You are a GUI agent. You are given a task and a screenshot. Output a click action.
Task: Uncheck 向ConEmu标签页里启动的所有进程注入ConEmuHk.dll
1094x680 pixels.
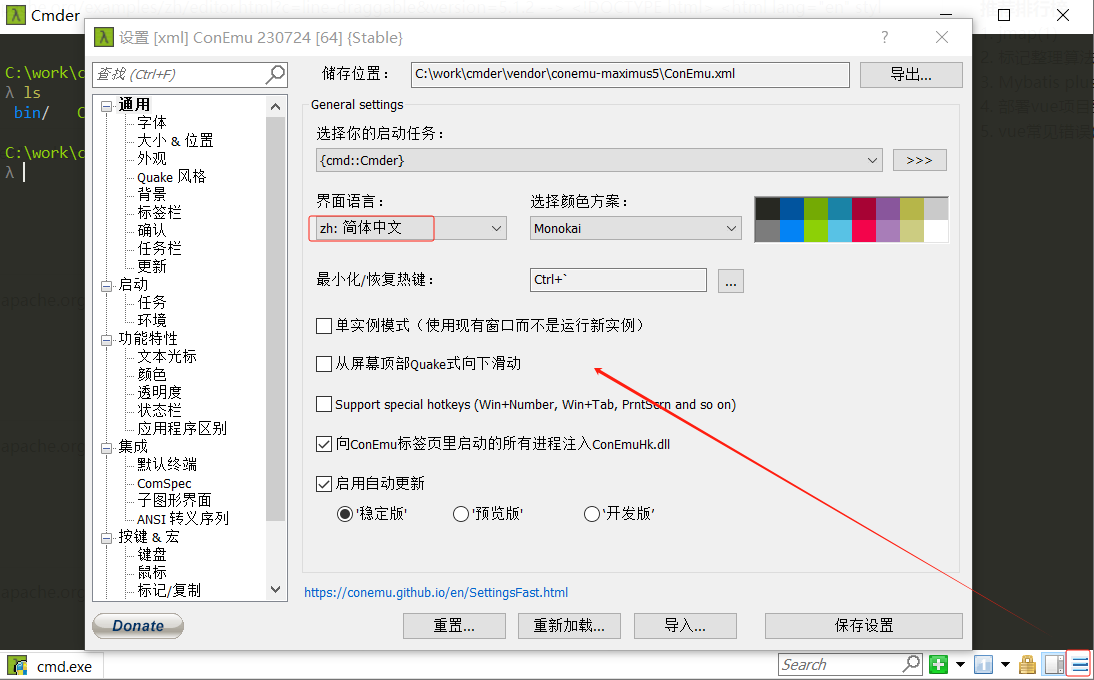[324, 444]
